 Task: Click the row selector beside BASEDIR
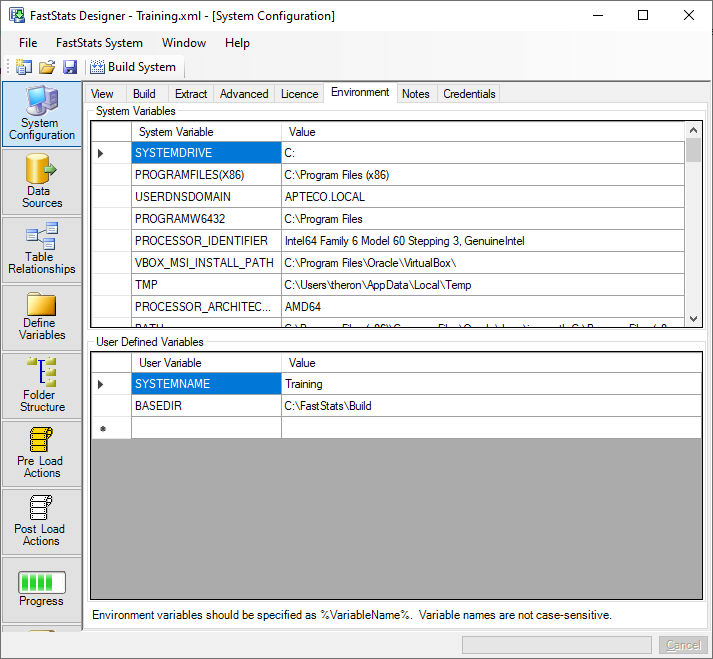point(111,406)
